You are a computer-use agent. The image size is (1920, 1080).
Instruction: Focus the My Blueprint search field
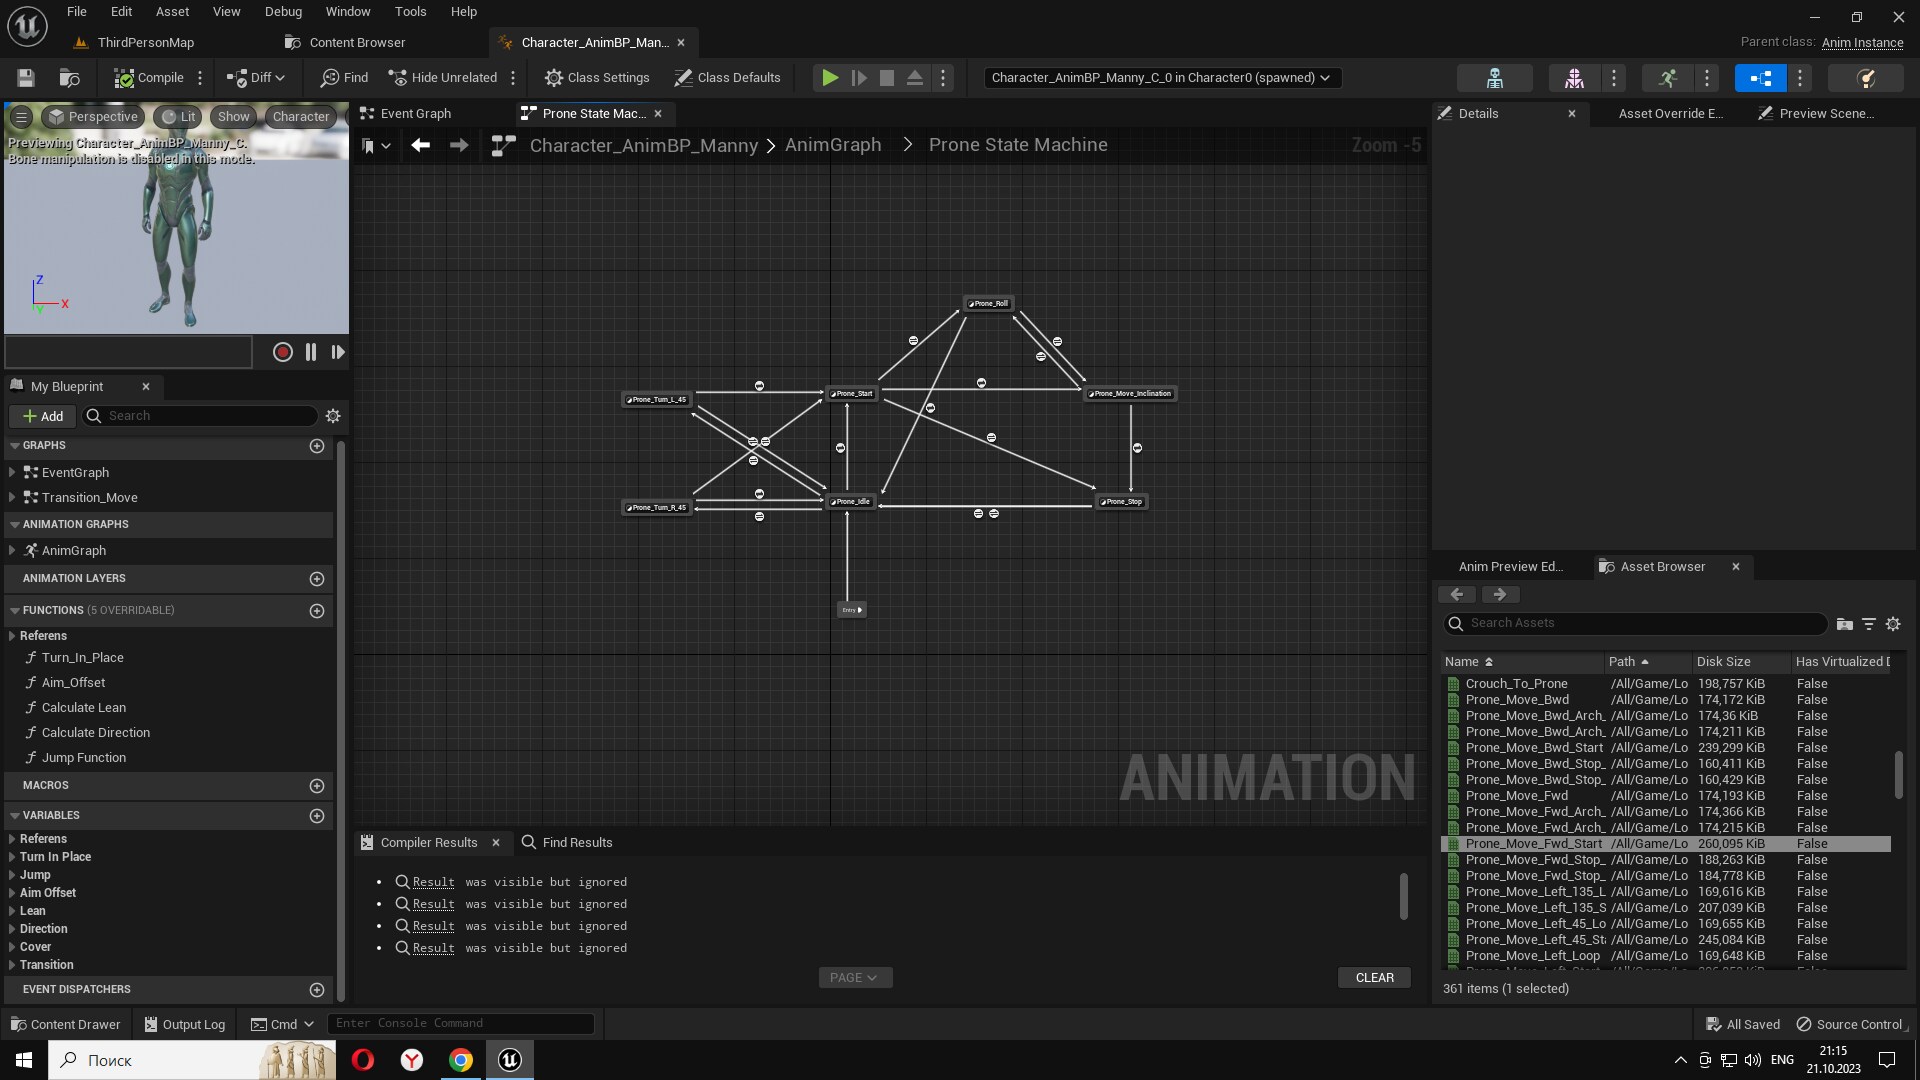[200, 416]
